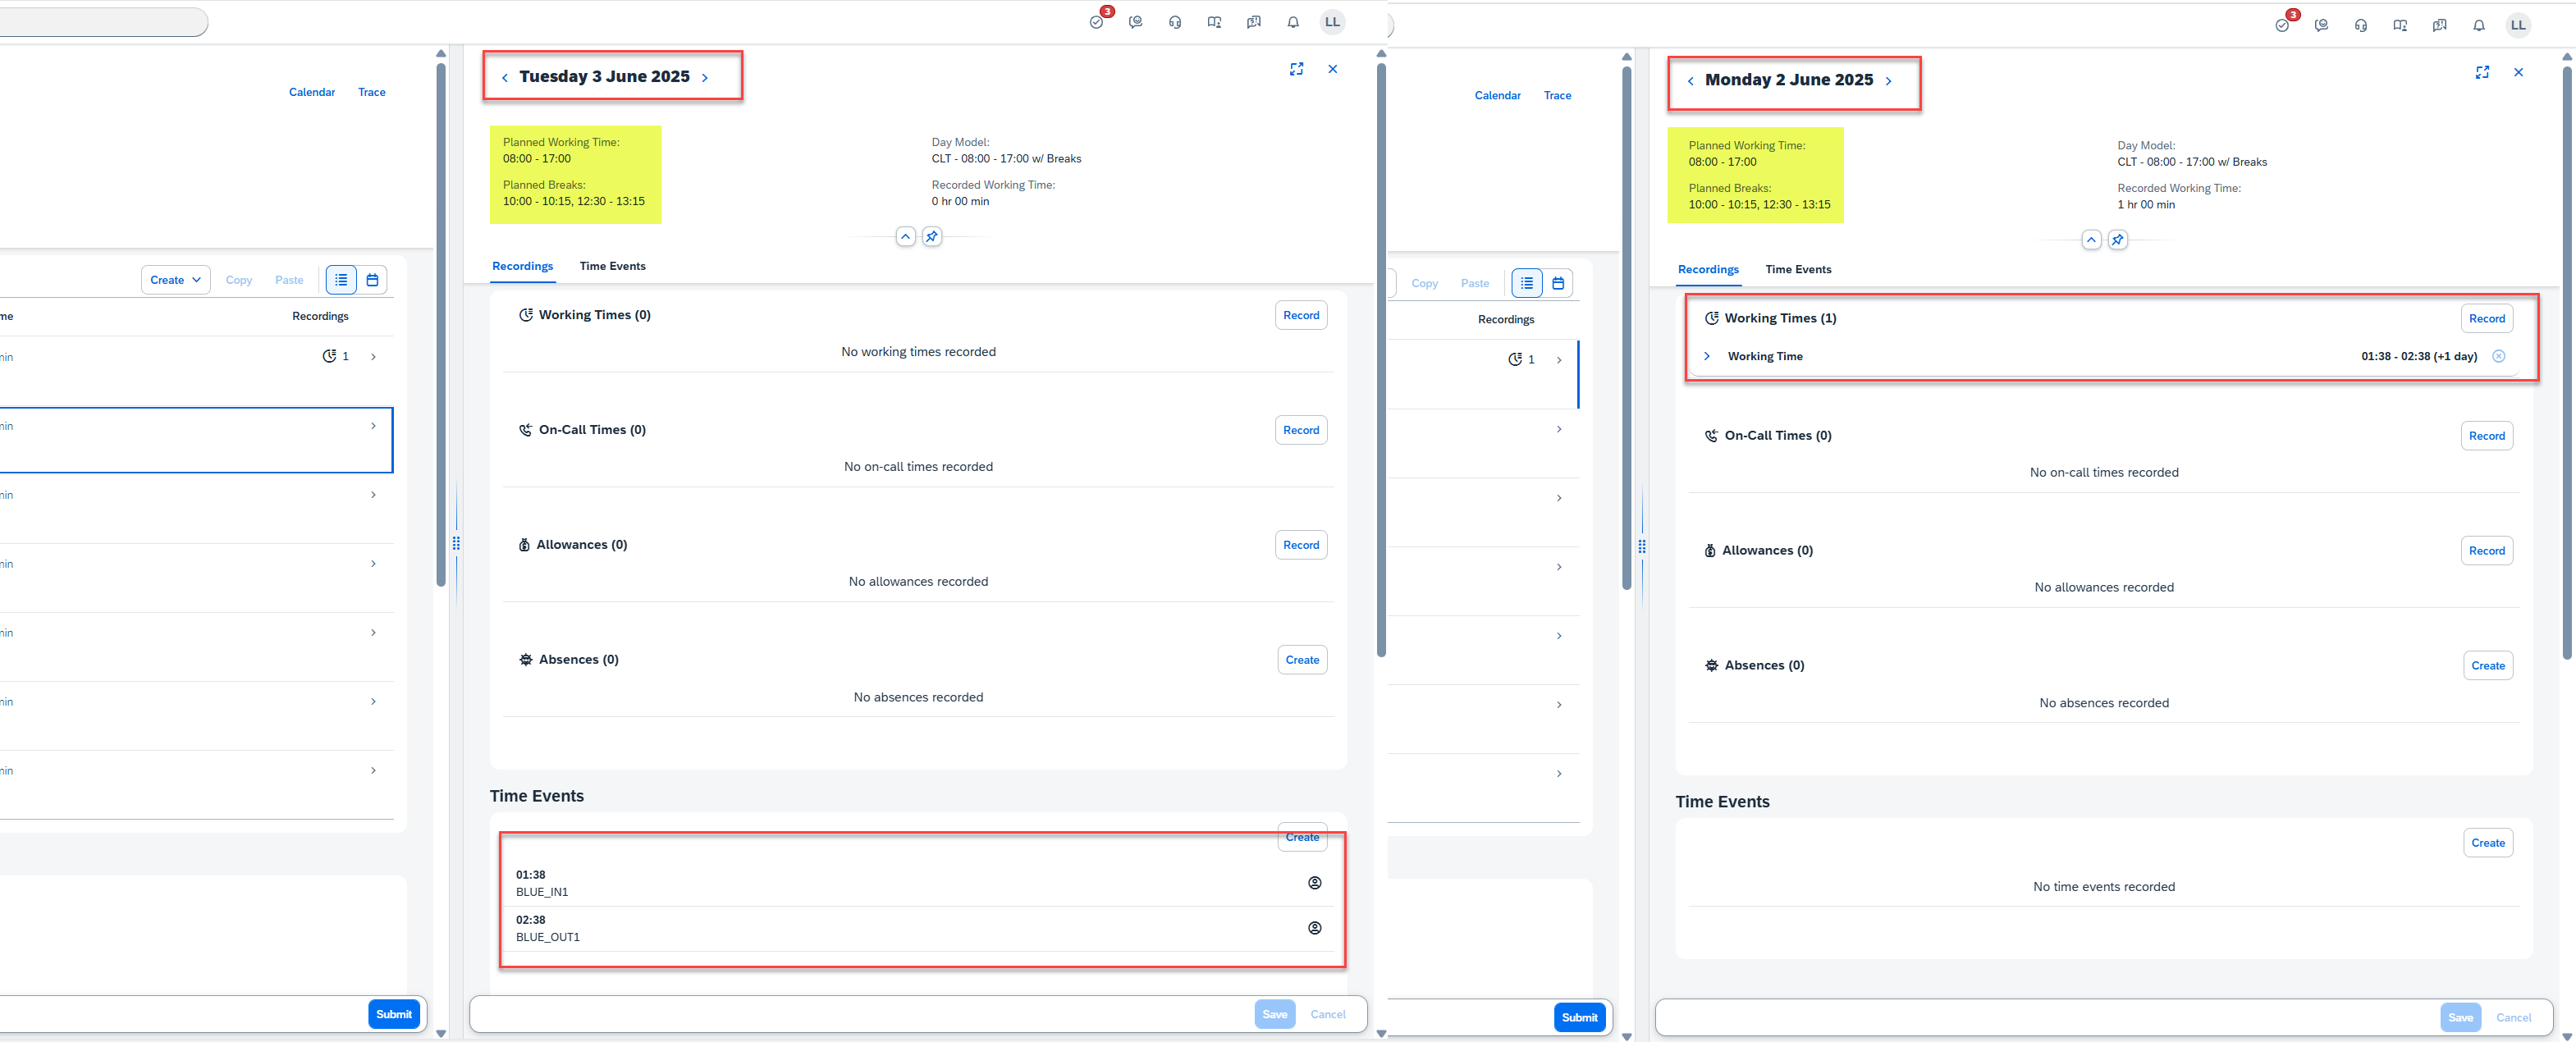Click the panel splitter handle in left screenshot

click(456, 544)
